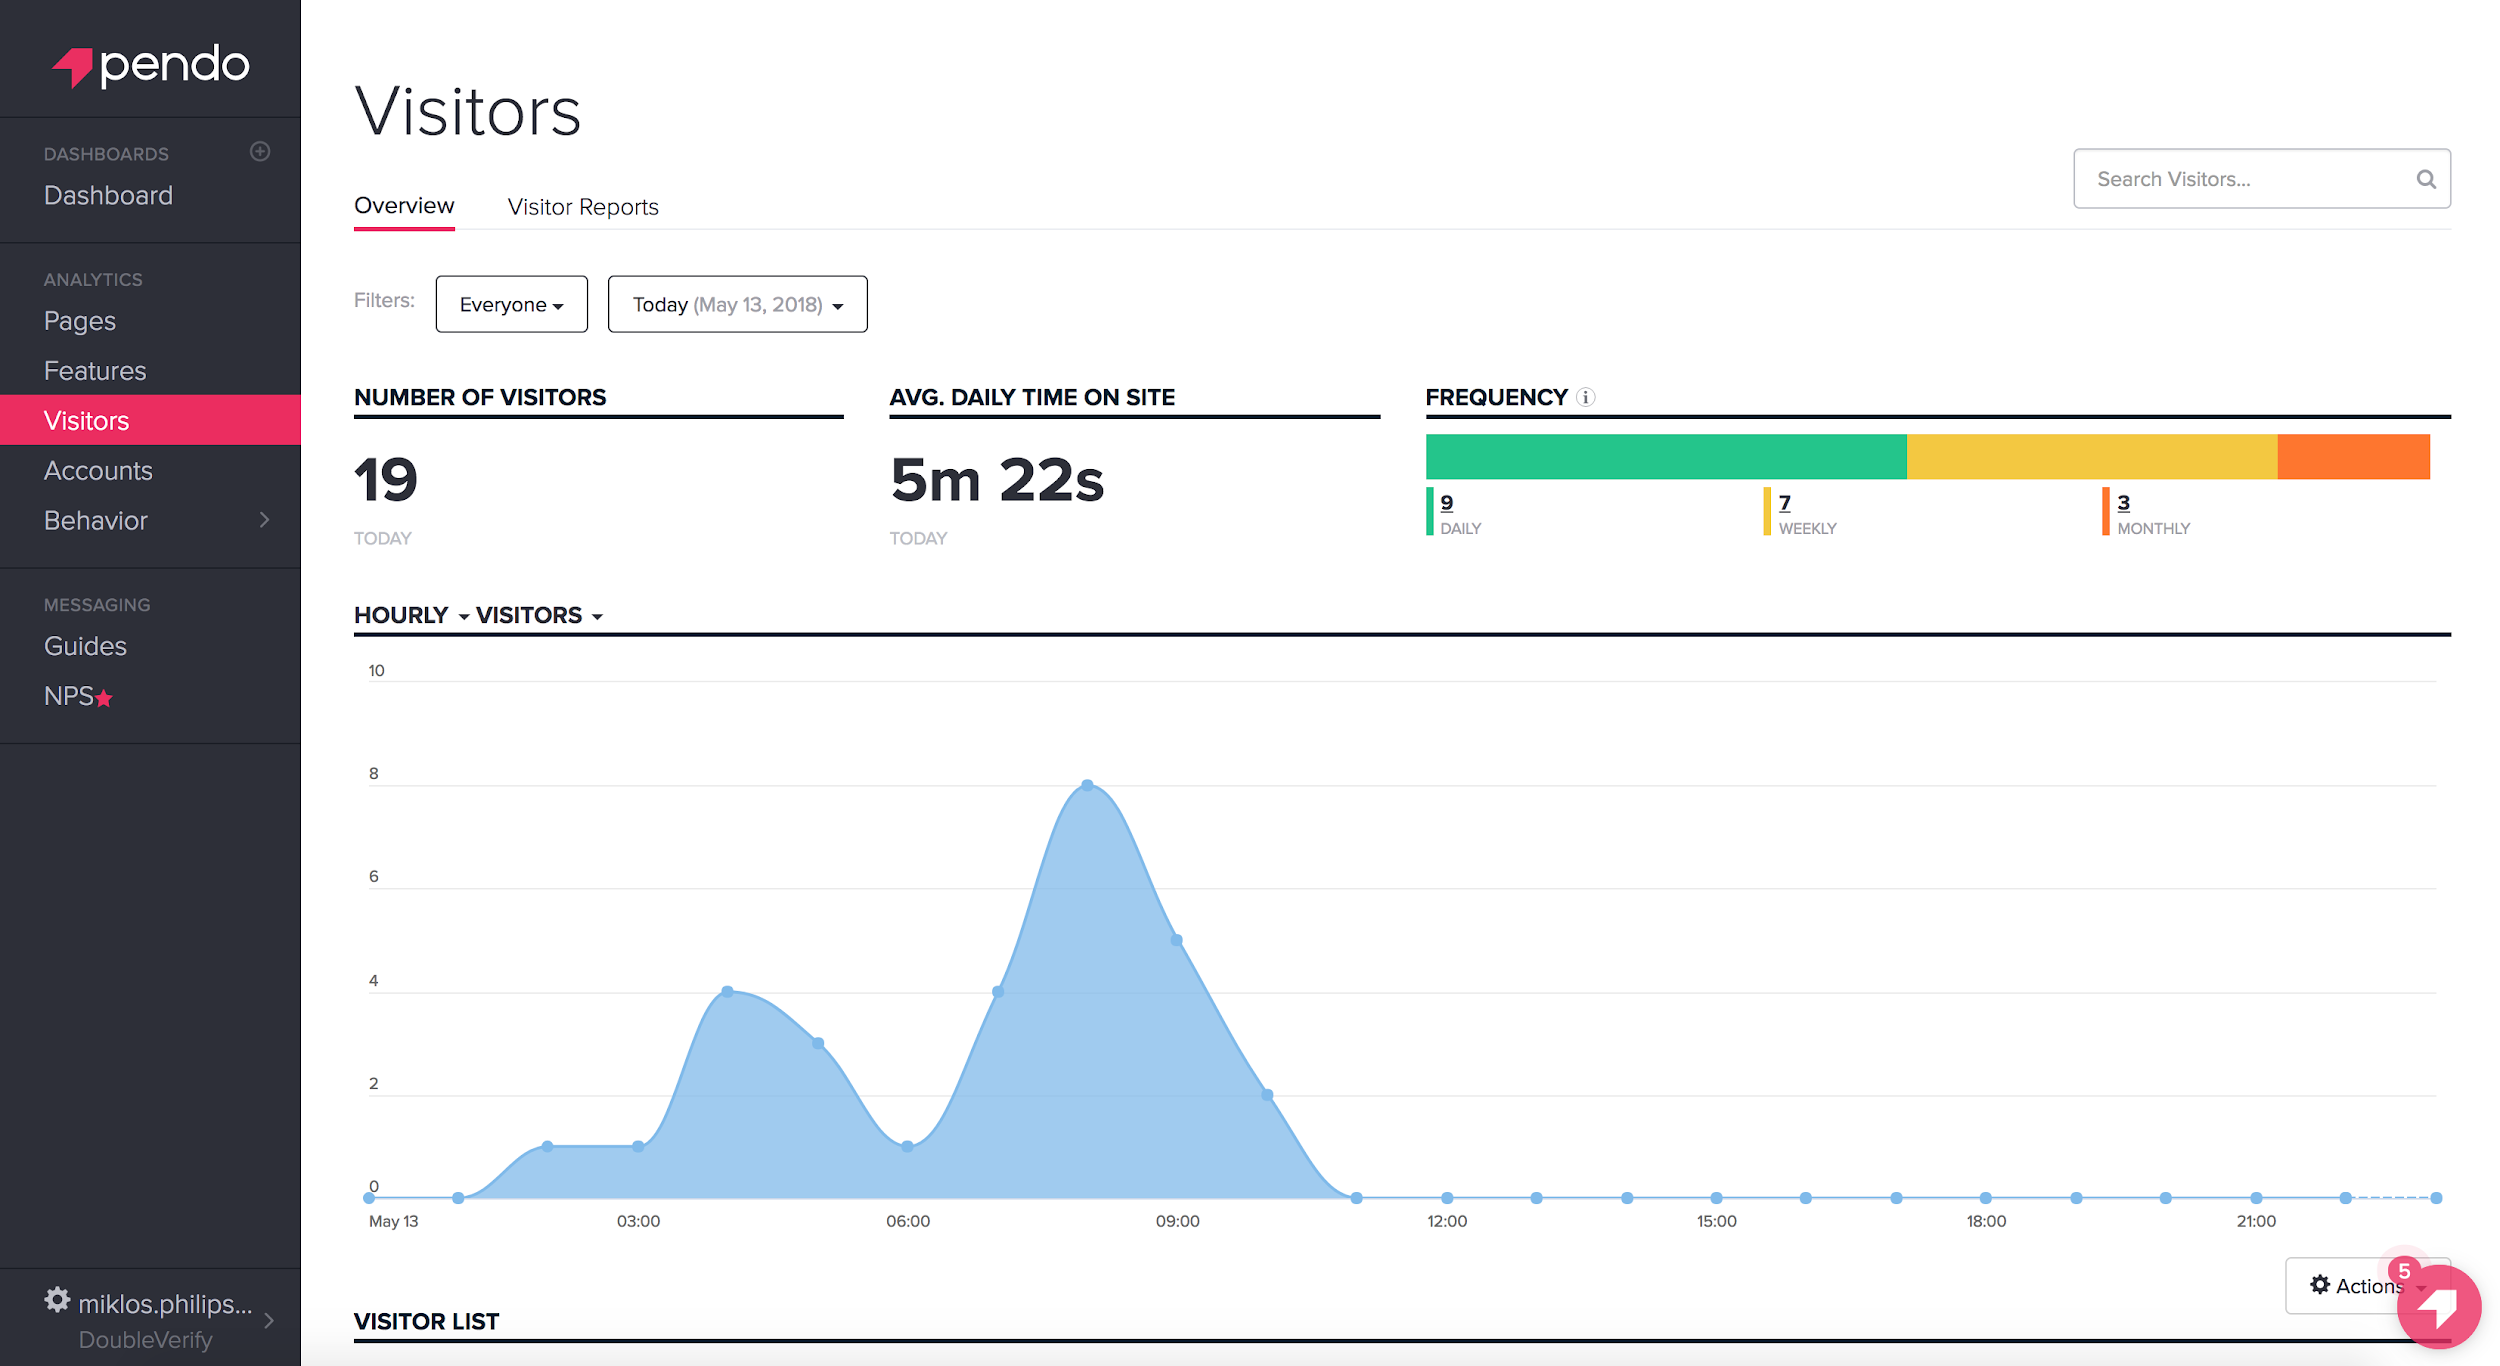Expand the account menu chevron
Image resolution: width=2500 pixels, height=1366 pixels.
(269, 1320)
